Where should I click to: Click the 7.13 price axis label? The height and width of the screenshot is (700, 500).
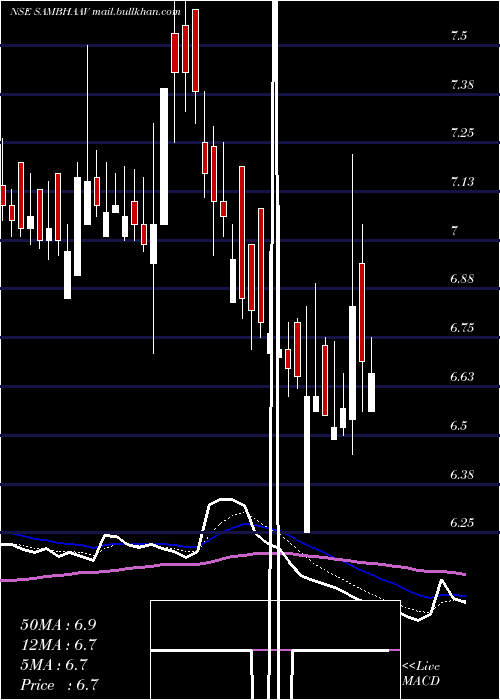click(462, 182)
